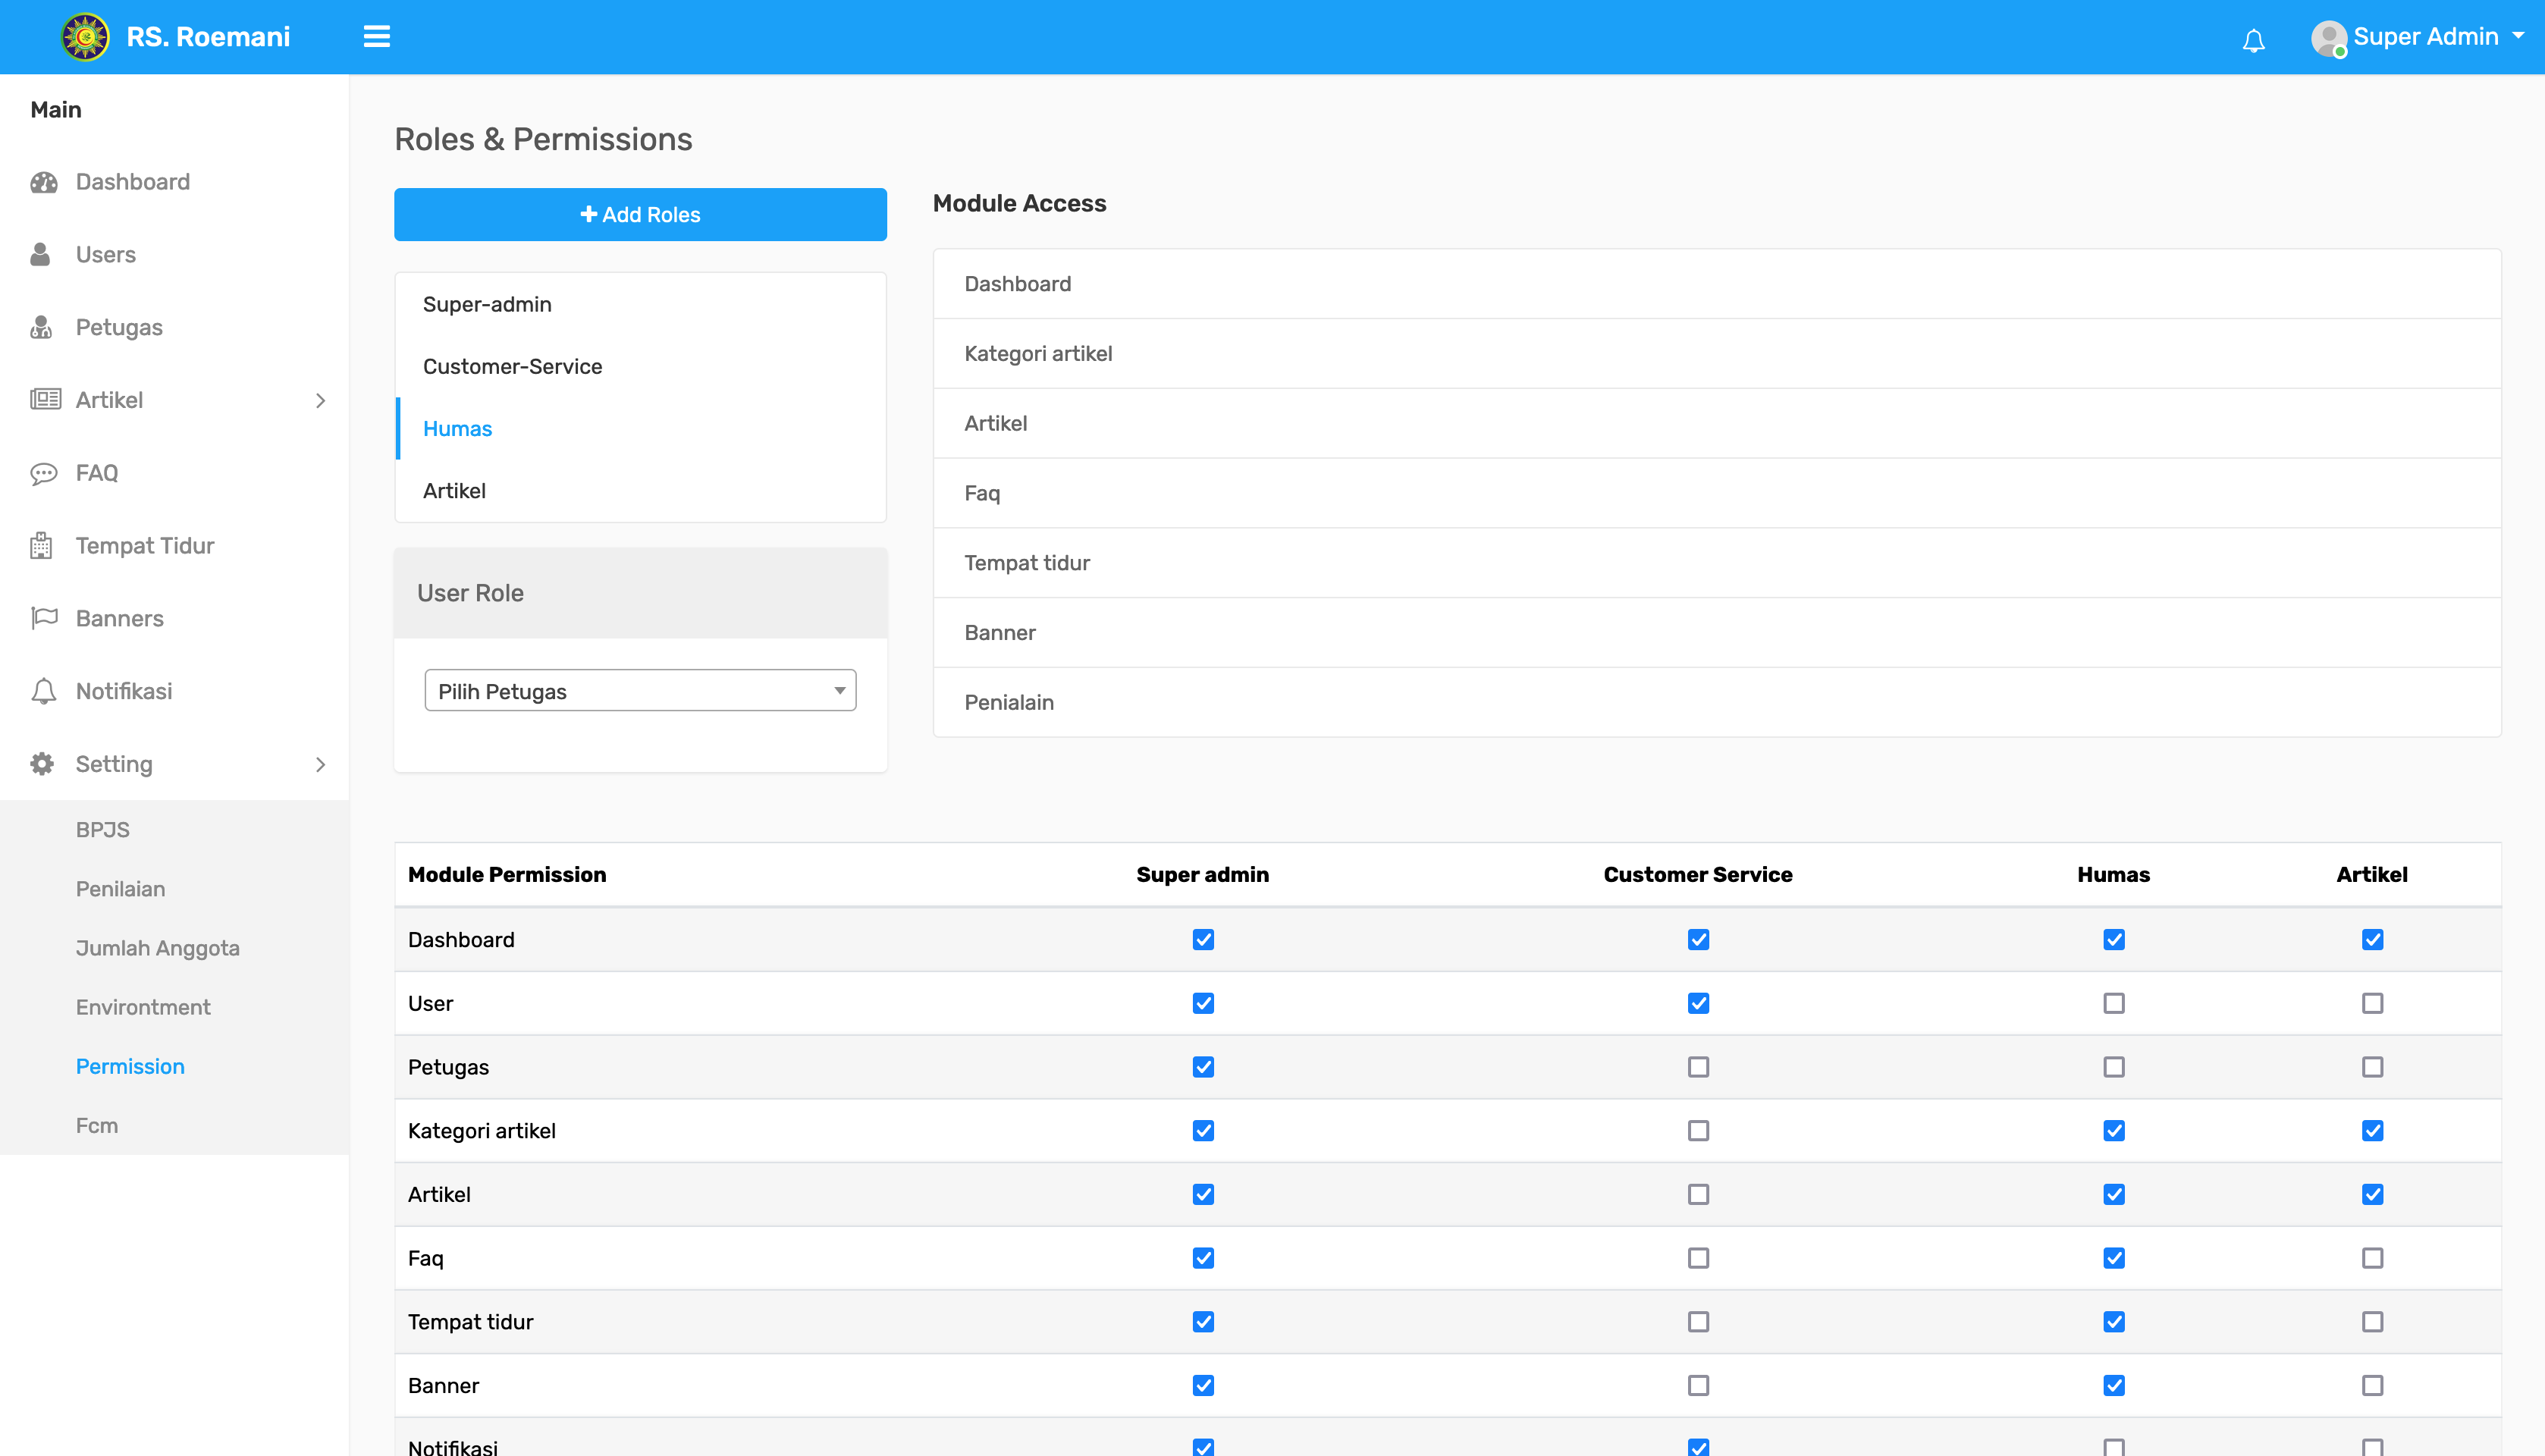This screenshot has width=2545, height=1456.
Task: Open Penilaian setting submenu item
Action: [121, 889]
